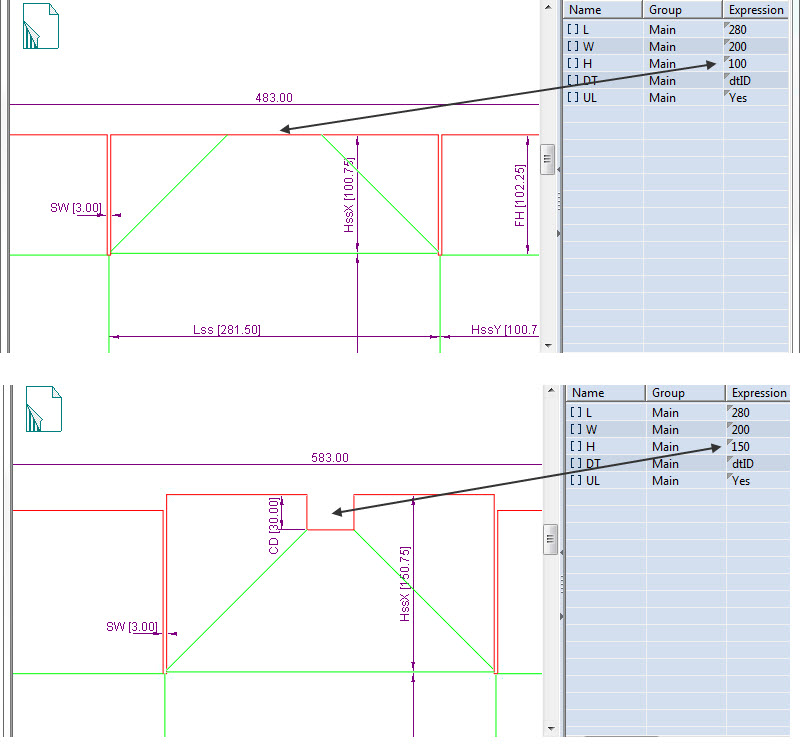This screenshot has width=800, height=749.
Task: Collapse panel with left splitter arrow beside 483.00 drawing
Action: coord(558,170)
